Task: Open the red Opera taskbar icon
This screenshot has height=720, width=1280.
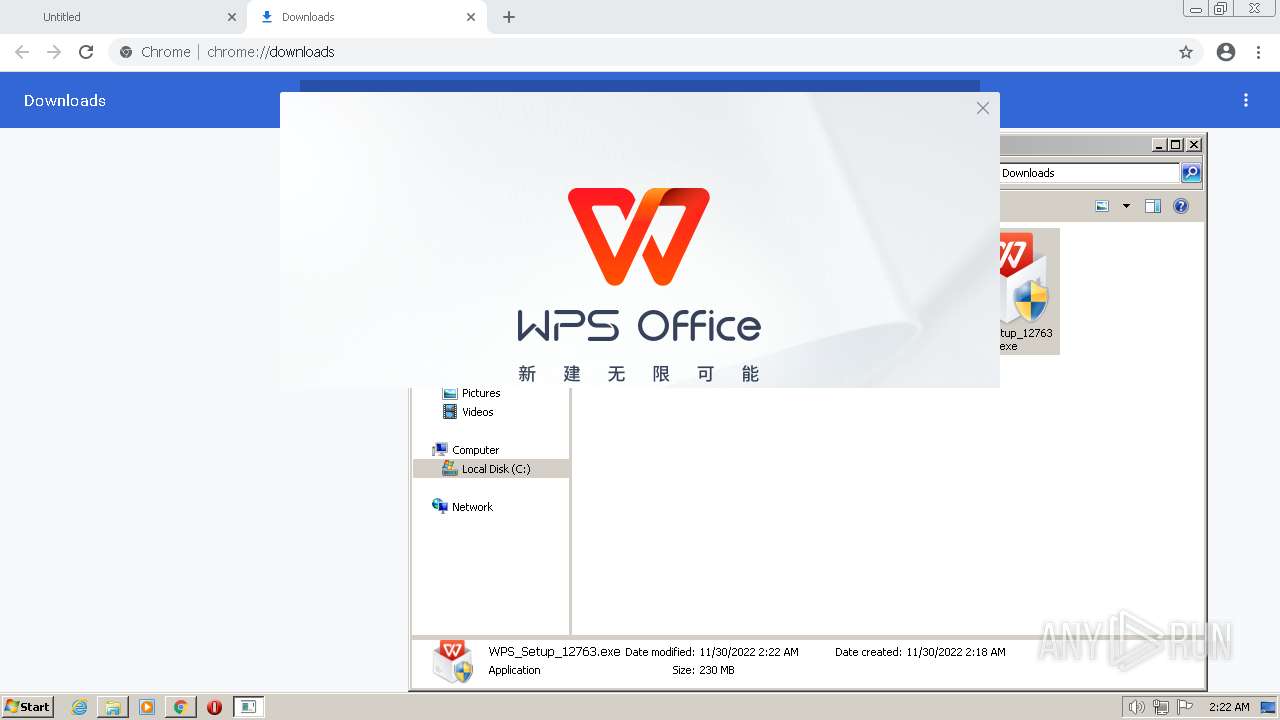Action: [214, 707]
